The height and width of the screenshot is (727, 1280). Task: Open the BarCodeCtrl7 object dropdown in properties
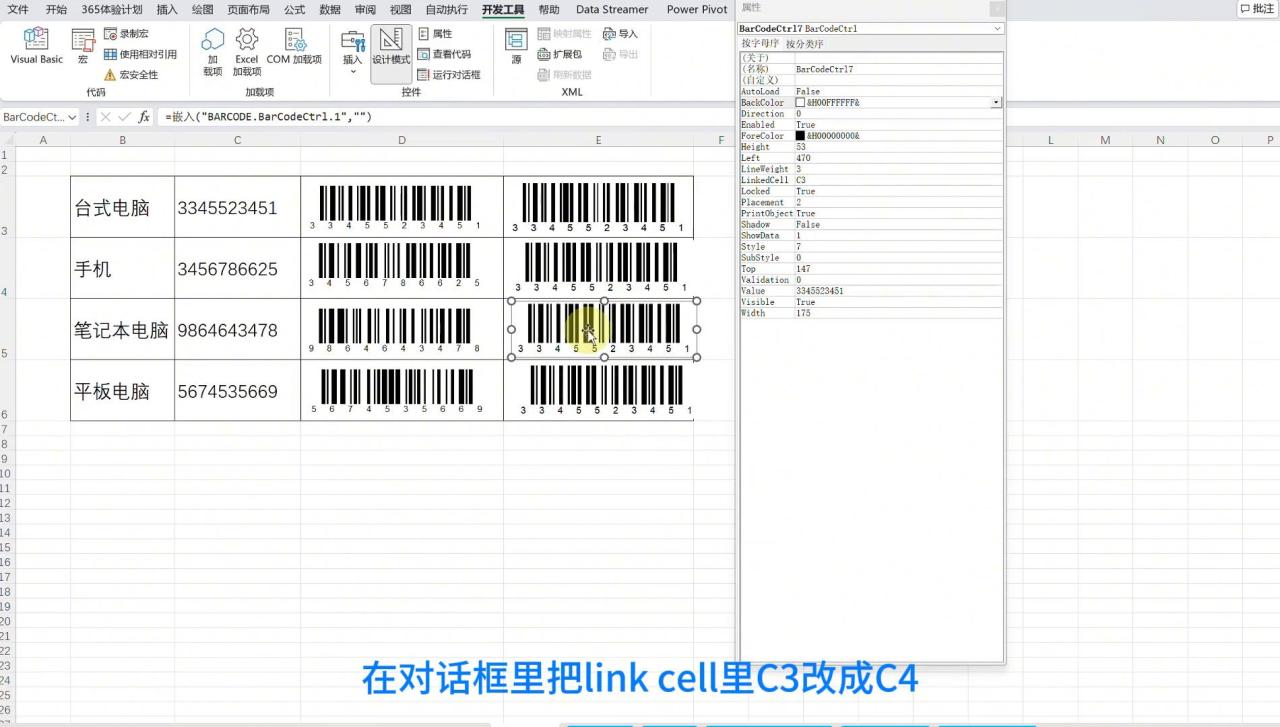997,29
